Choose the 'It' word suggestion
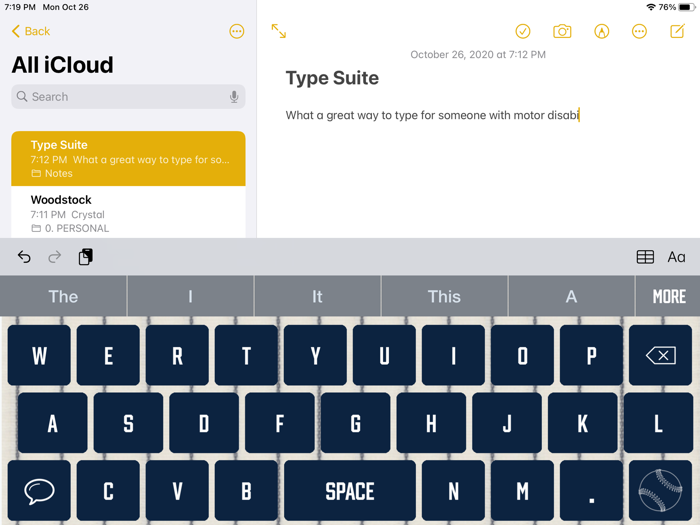 click(x=317, y=296)
